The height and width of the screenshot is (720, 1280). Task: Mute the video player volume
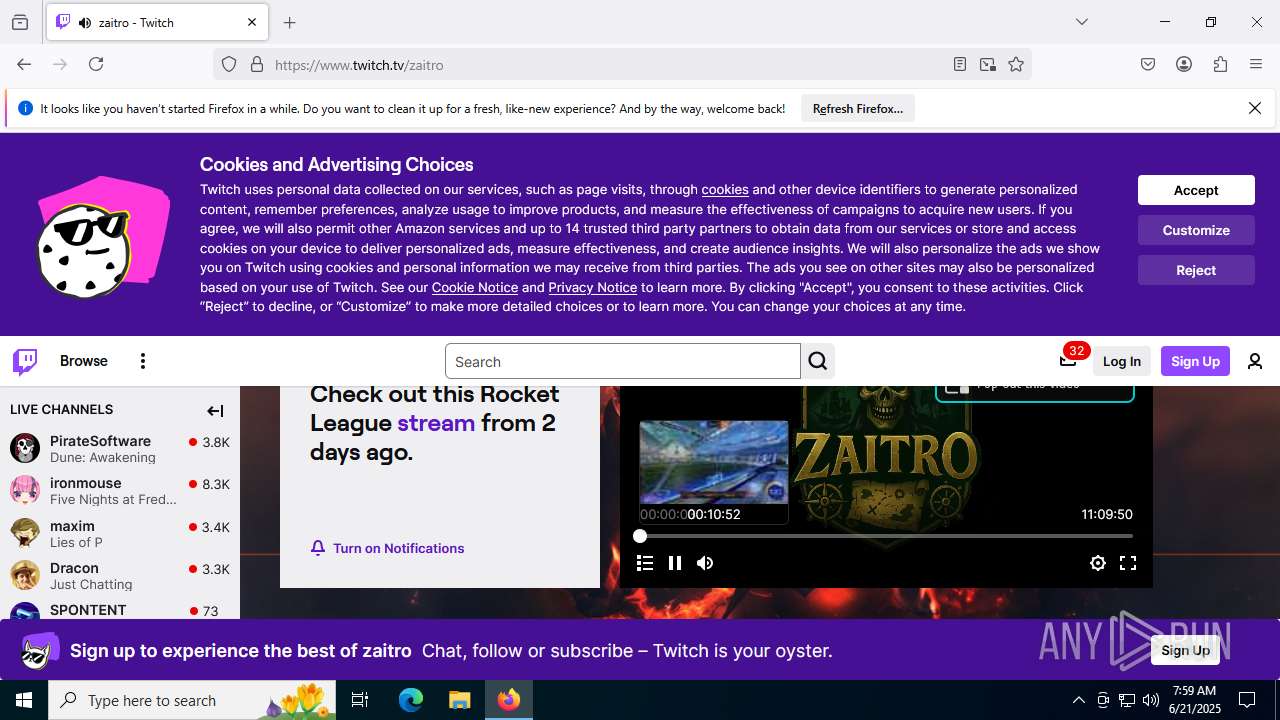705,563
